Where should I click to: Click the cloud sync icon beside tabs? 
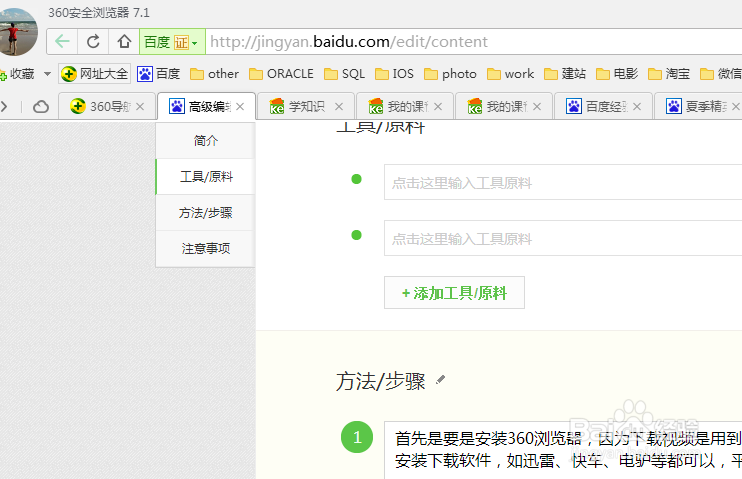(x=41, y=107)
